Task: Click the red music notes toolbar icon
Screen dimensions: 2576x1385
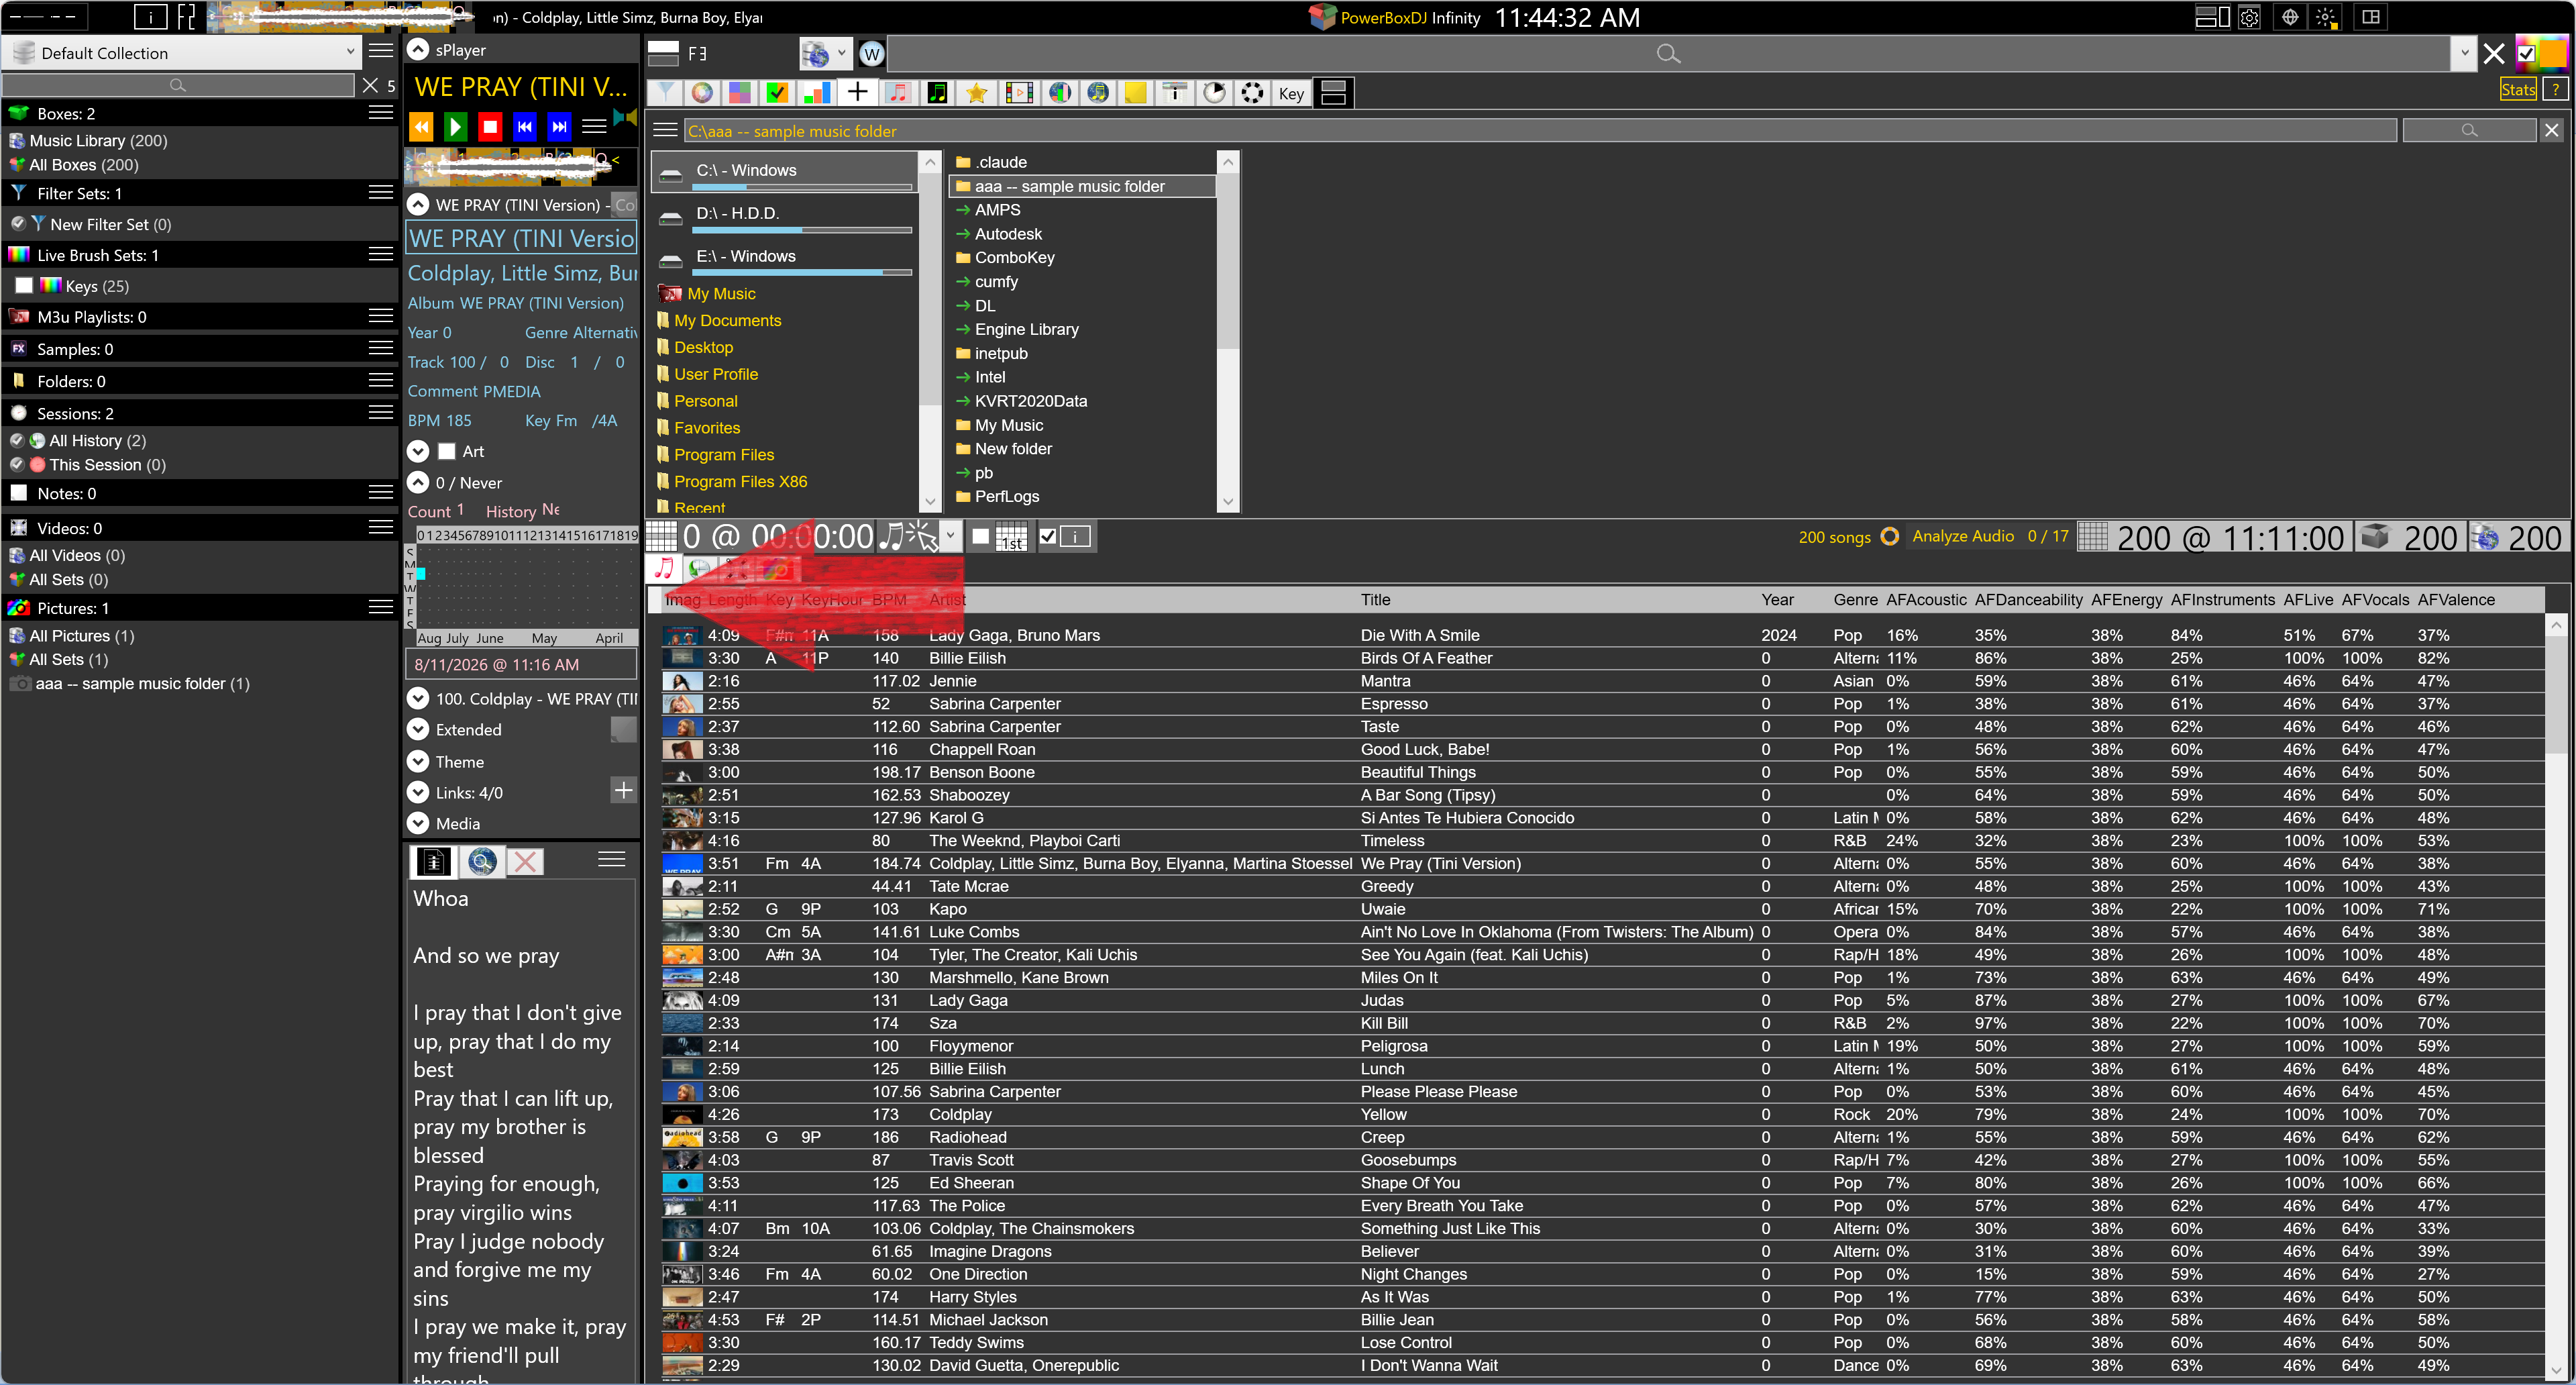Action: tap(897, 93)
